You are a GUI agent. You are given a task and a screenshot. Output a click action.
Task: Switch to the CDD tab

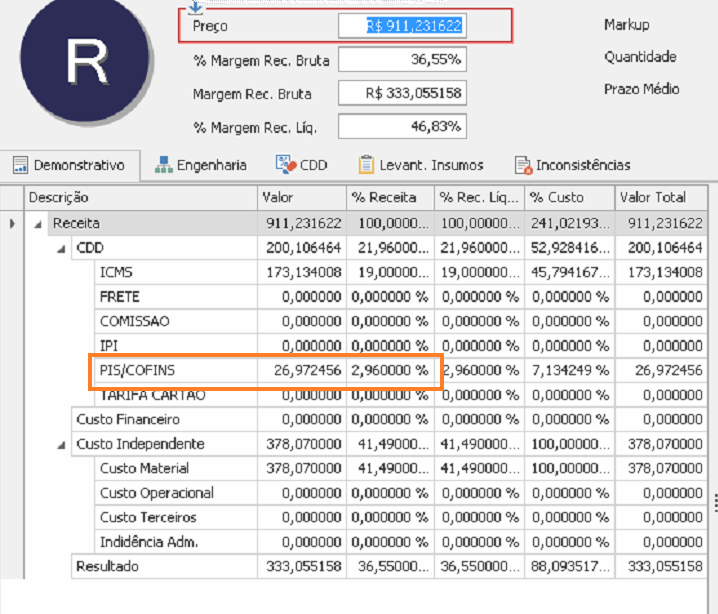[x=301, y=165]
